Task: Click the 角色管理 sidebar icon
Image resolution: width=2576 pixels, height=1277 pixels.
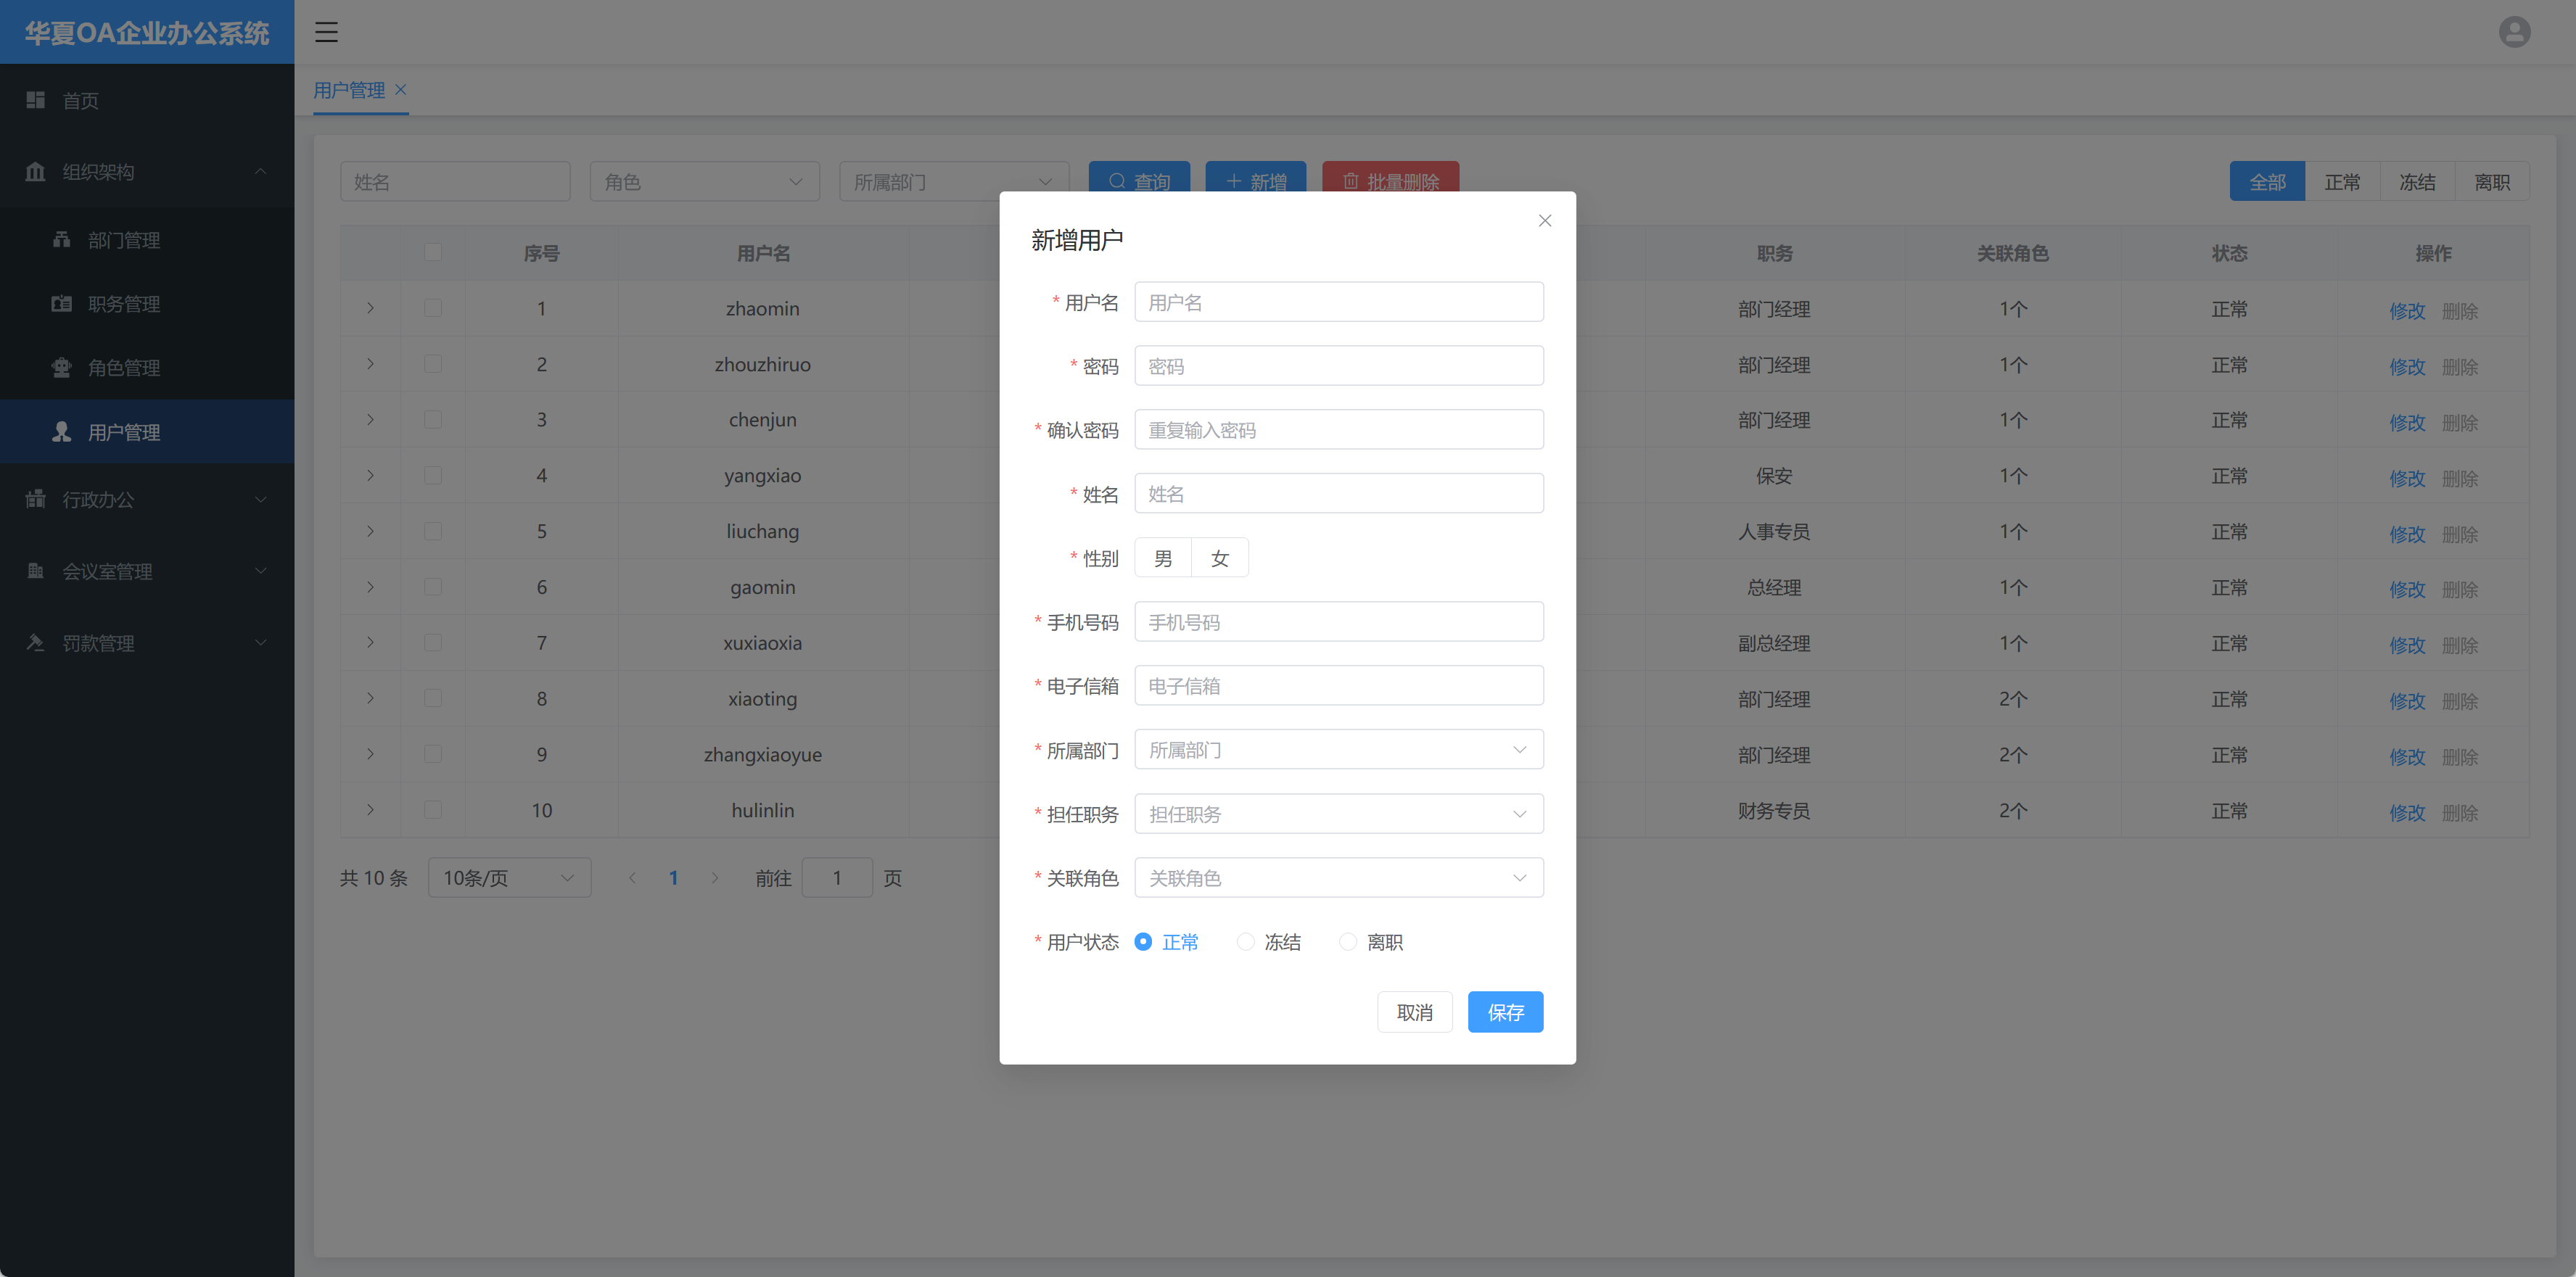Action: [62, 368]
